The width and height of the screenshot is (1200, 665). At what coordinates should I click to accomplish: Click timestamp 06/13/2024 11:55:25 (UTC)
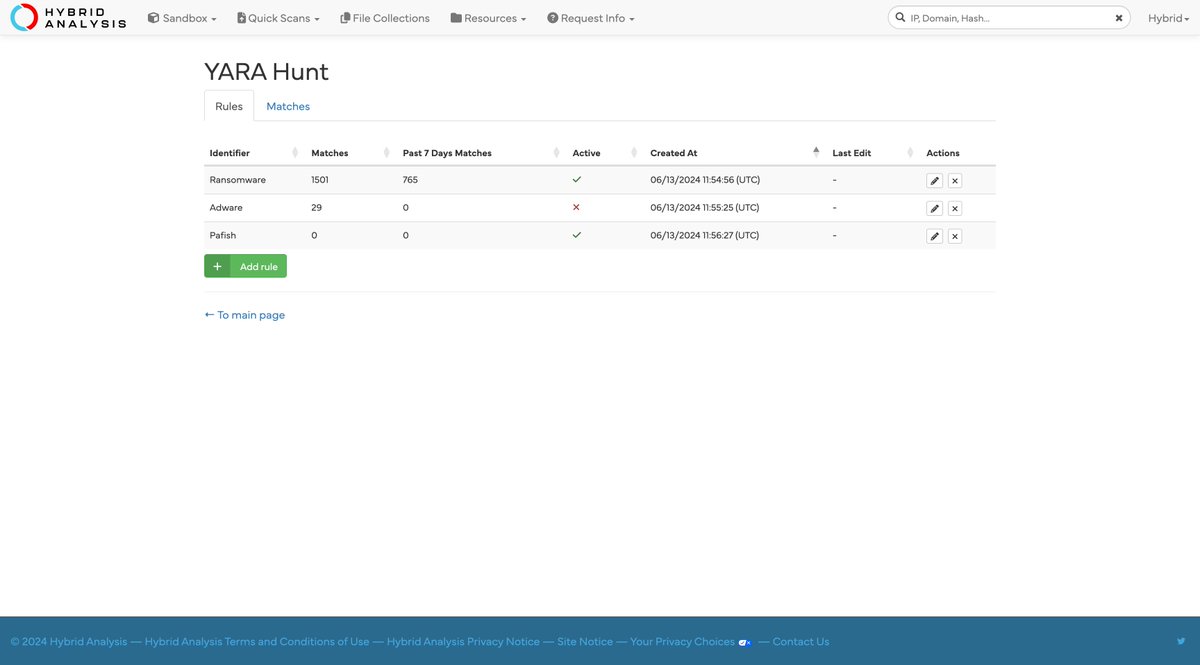pos(705,208)
